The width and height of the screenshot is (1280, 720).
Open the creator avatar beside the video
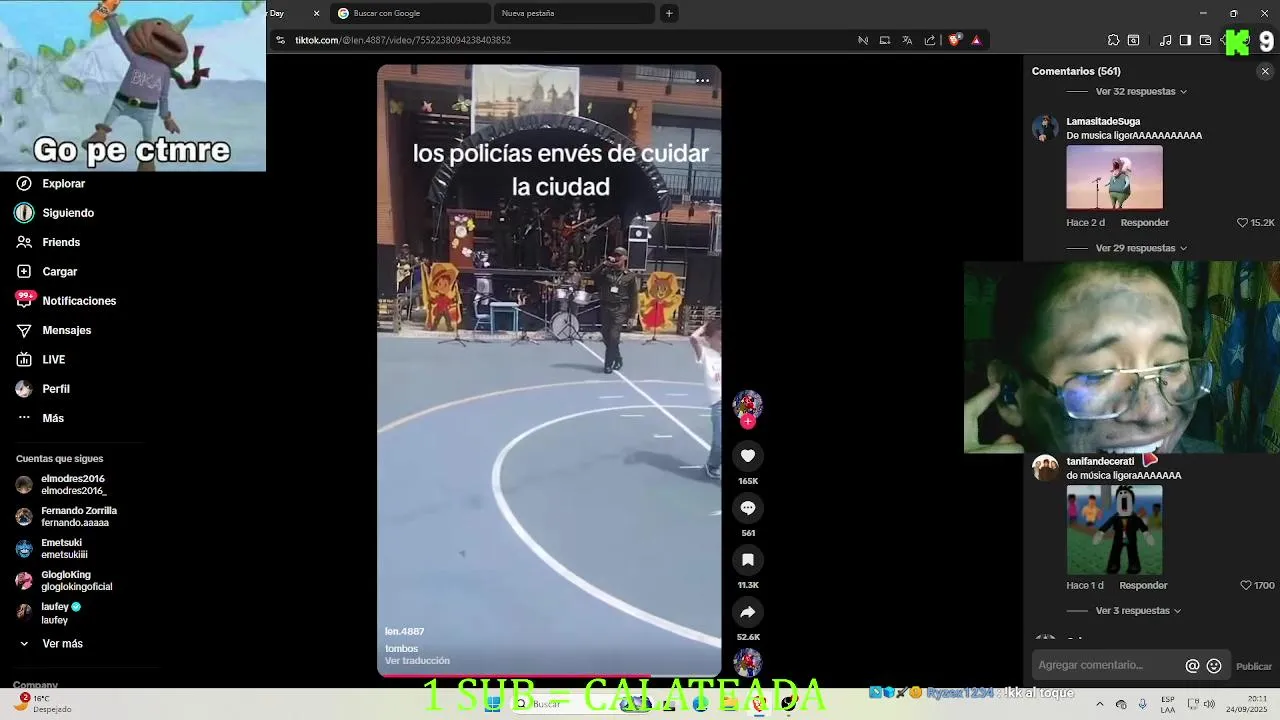pyautogui.click(x=747, y=404)
